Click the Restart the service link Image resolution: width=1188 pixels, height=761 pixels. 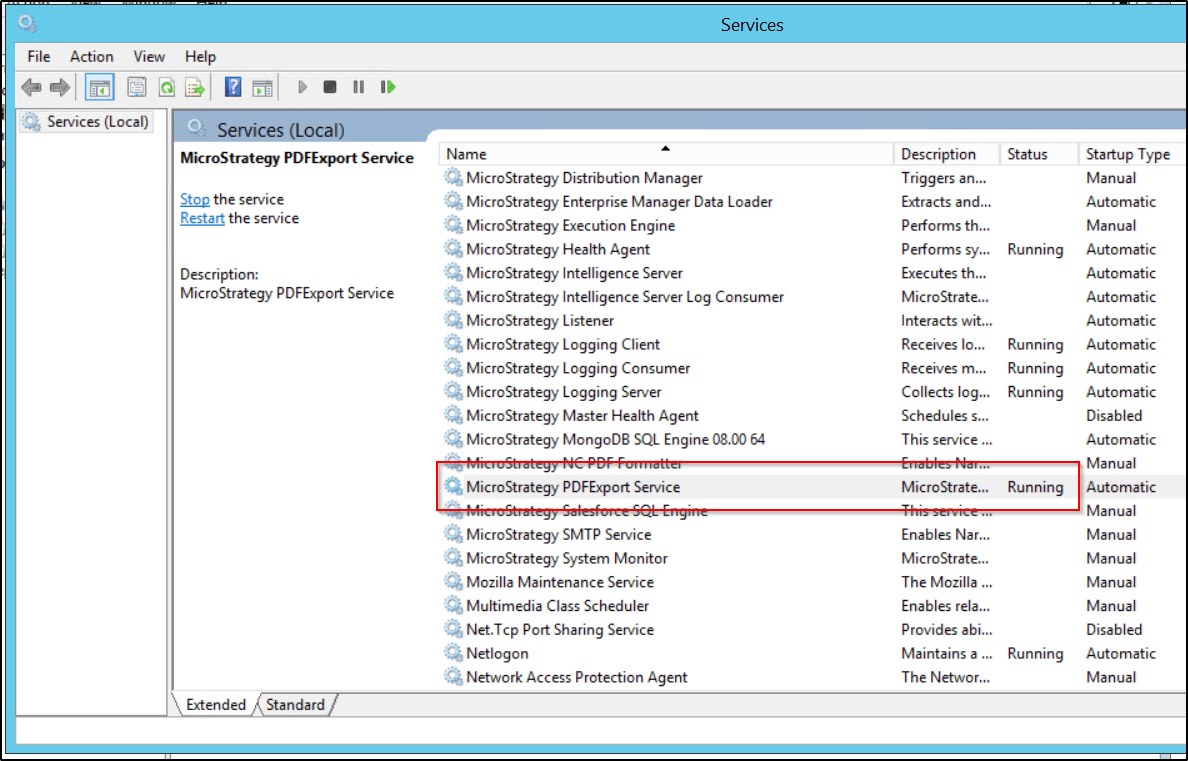(202, 218)
